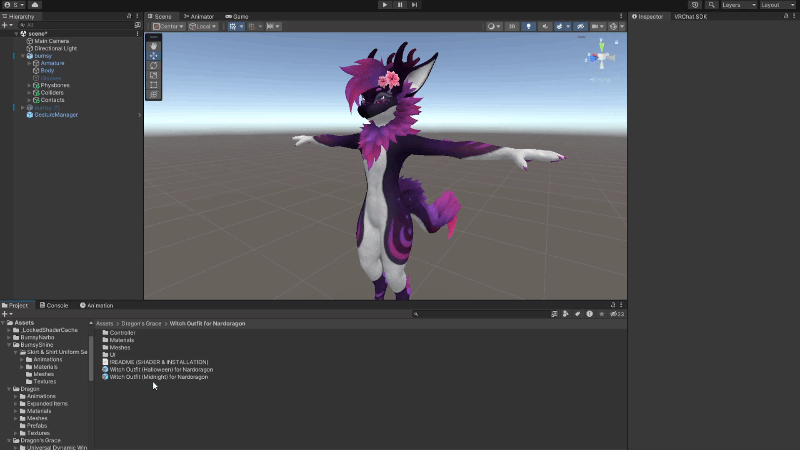The image size is (800, 450).
Task: Toggle Persp projection label
Action: coord(601,80)
